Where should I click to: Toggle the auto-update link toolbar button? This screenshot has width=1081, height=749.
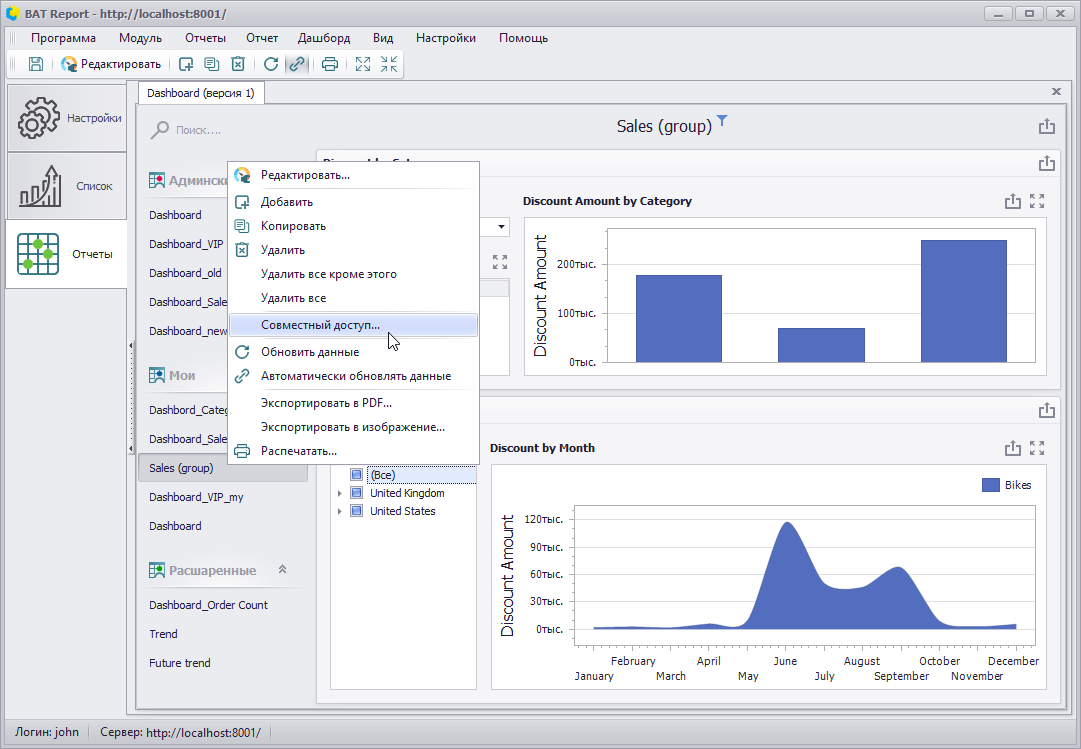297,64
